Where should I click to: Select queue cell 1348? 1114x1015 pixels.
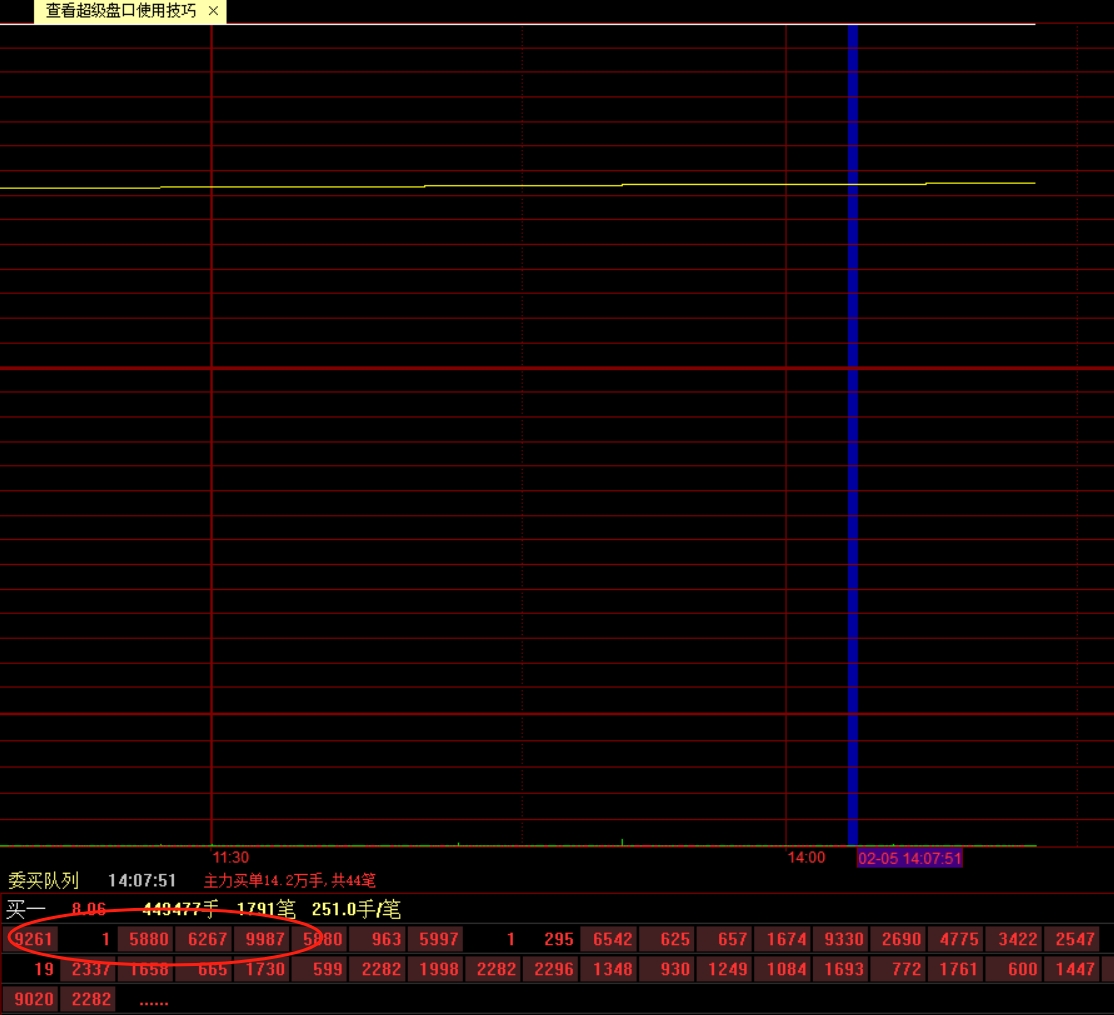click(610, 969)
